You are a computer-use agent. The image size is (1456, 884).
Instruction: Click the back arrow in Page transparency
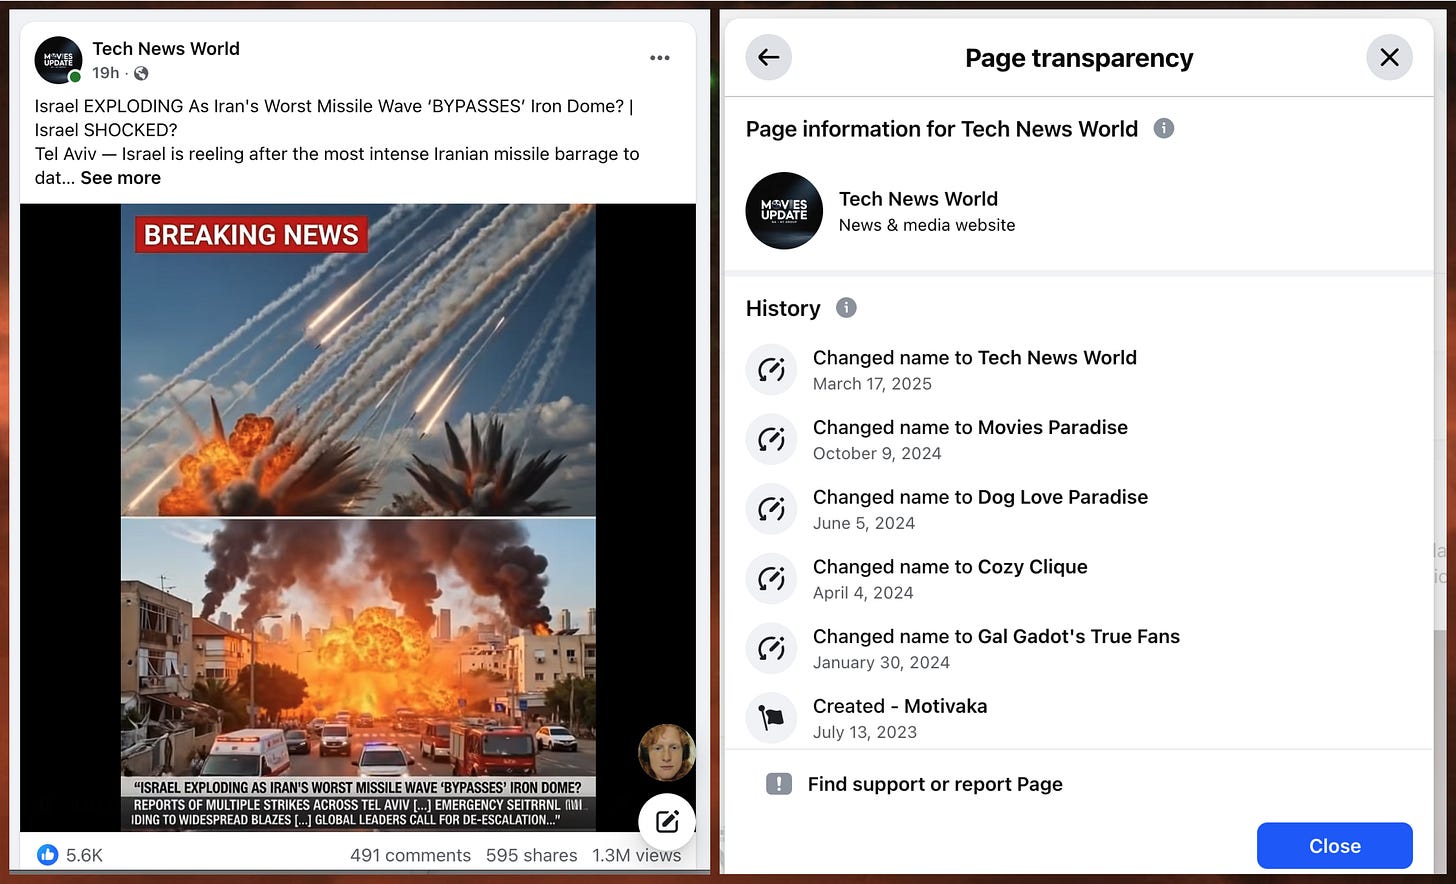coord(767,57)
